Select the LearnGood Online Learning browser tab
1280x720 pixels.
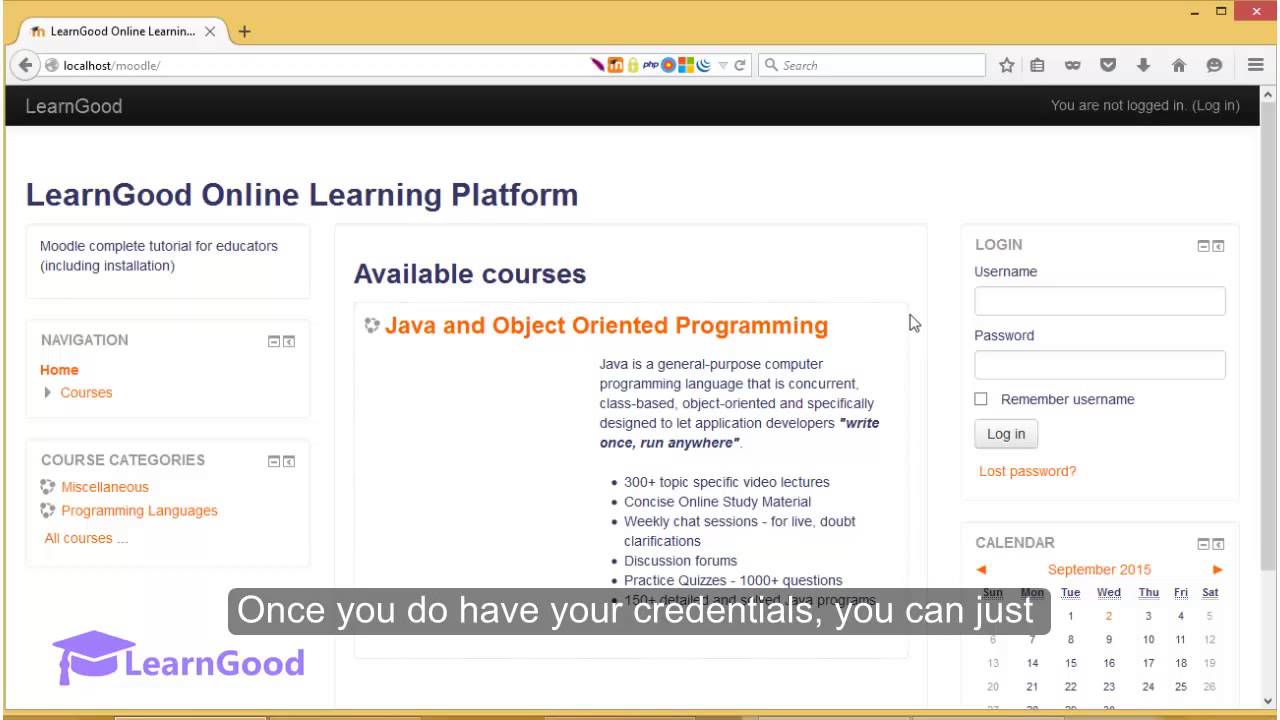[x=123, y=31]
